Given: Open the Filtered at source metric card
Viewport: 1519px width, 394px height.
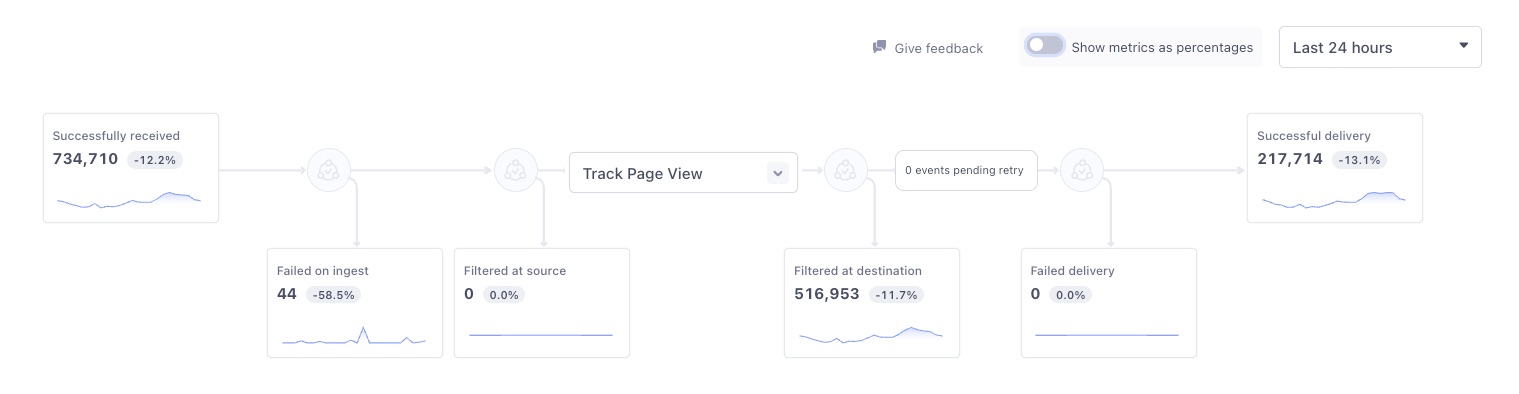Looking at the screenshot, I should tap(542, 302).
